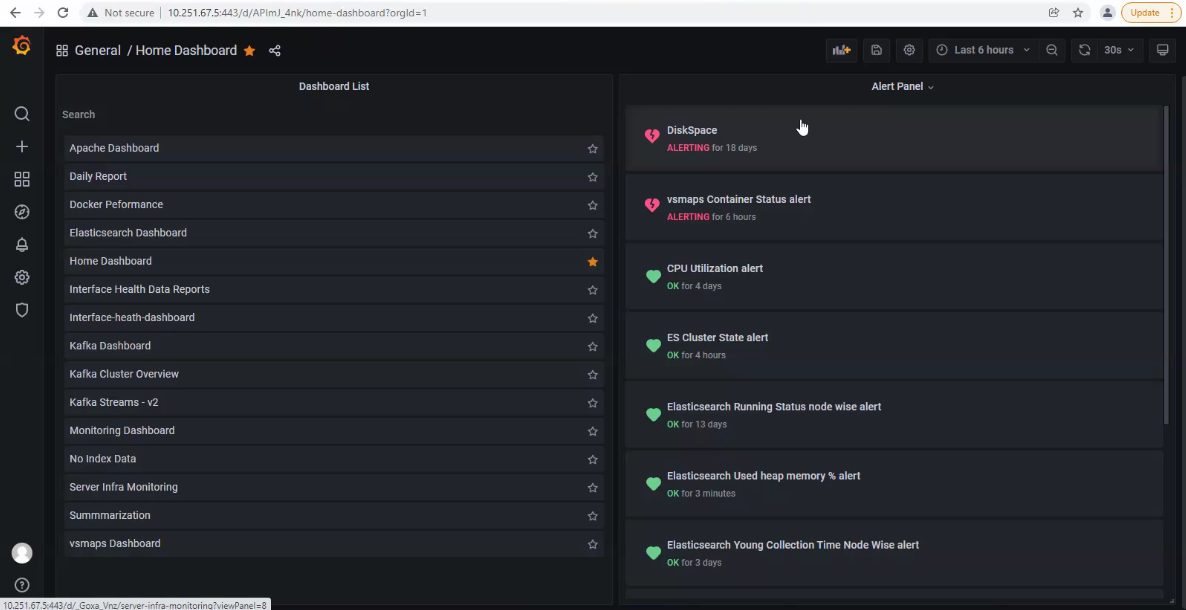Open the Grafana logo home menu

pos(21,47)
